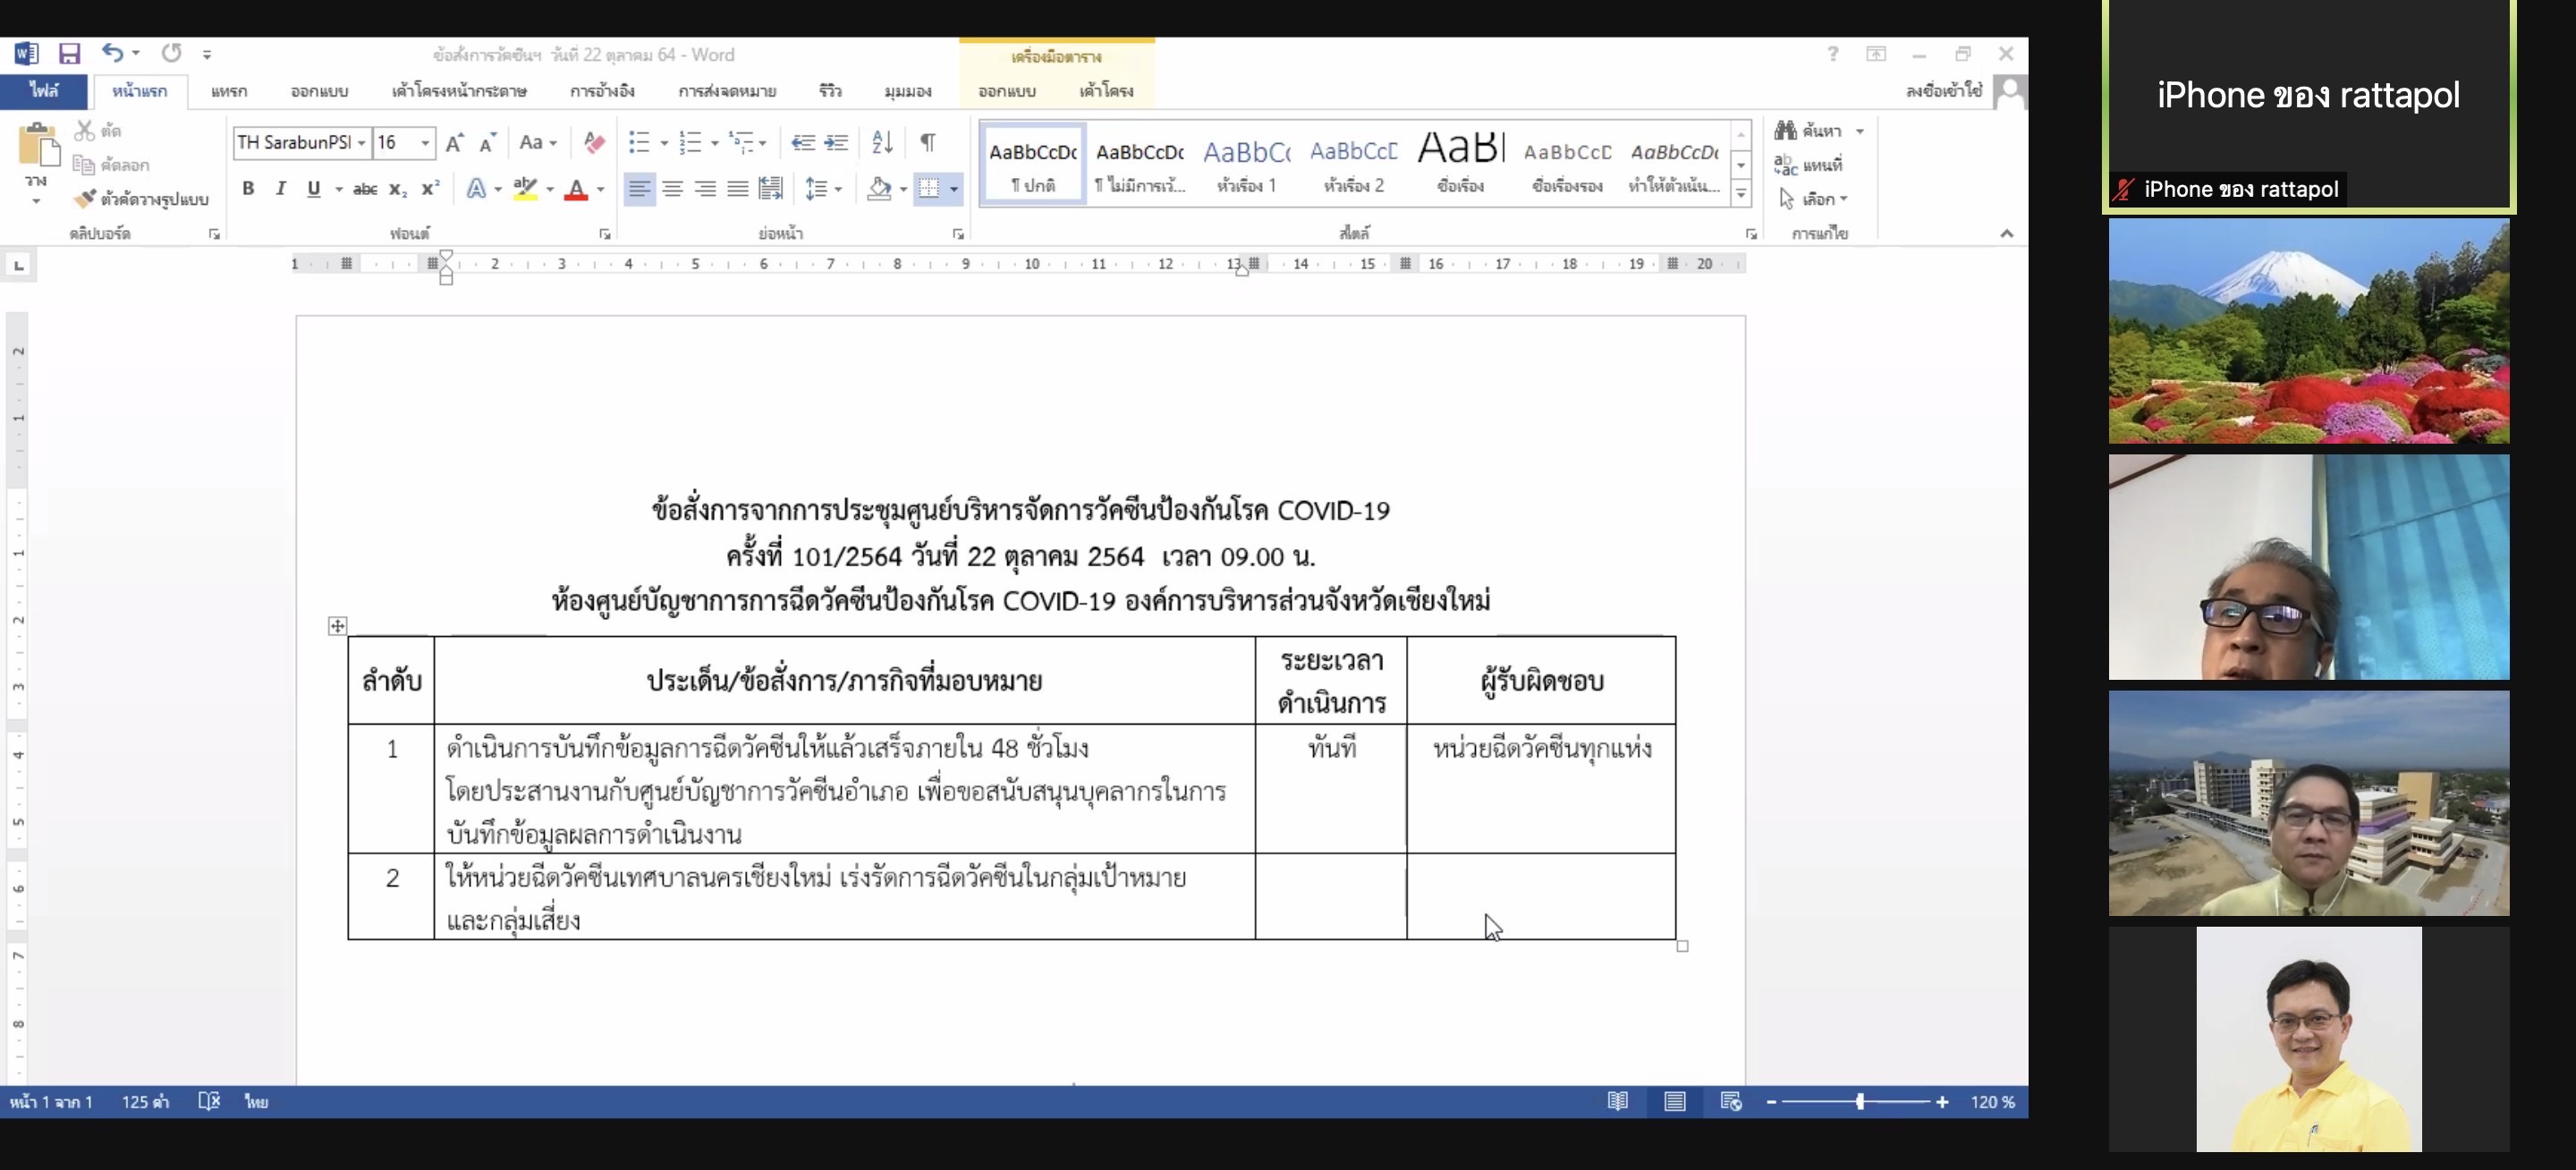Open the font size 16 dropdown
Image resolution: width=2576 pixels, height=1170 pixels.
(x=425, y=142)
